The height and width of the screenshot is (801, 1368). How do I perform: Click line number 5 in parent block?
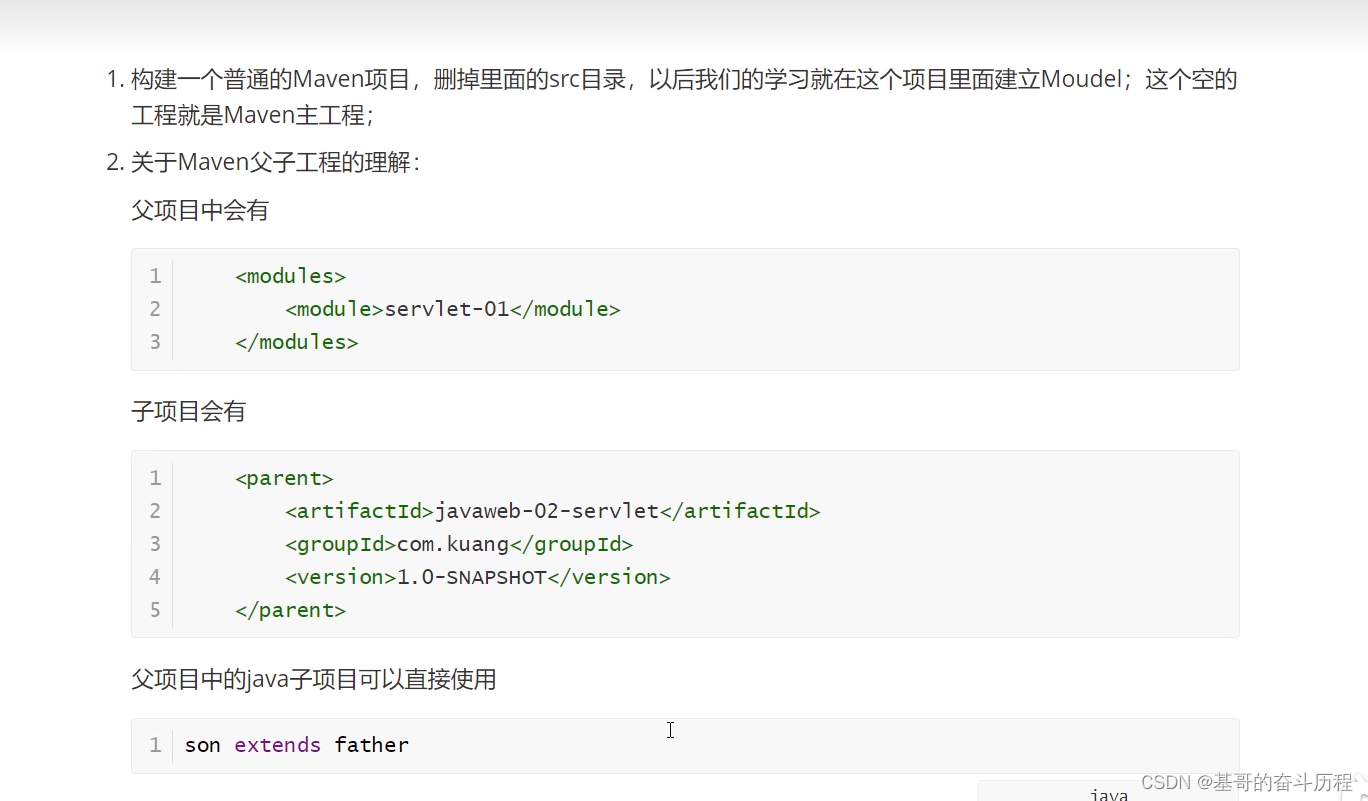pos(155,609)
